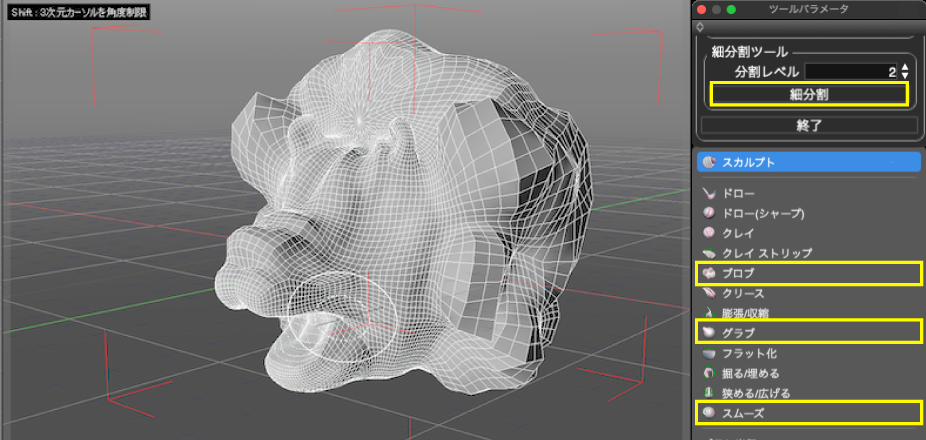Select the ドロー brush icon
Screen dimensions: 926x440
(x=708, y=193)
